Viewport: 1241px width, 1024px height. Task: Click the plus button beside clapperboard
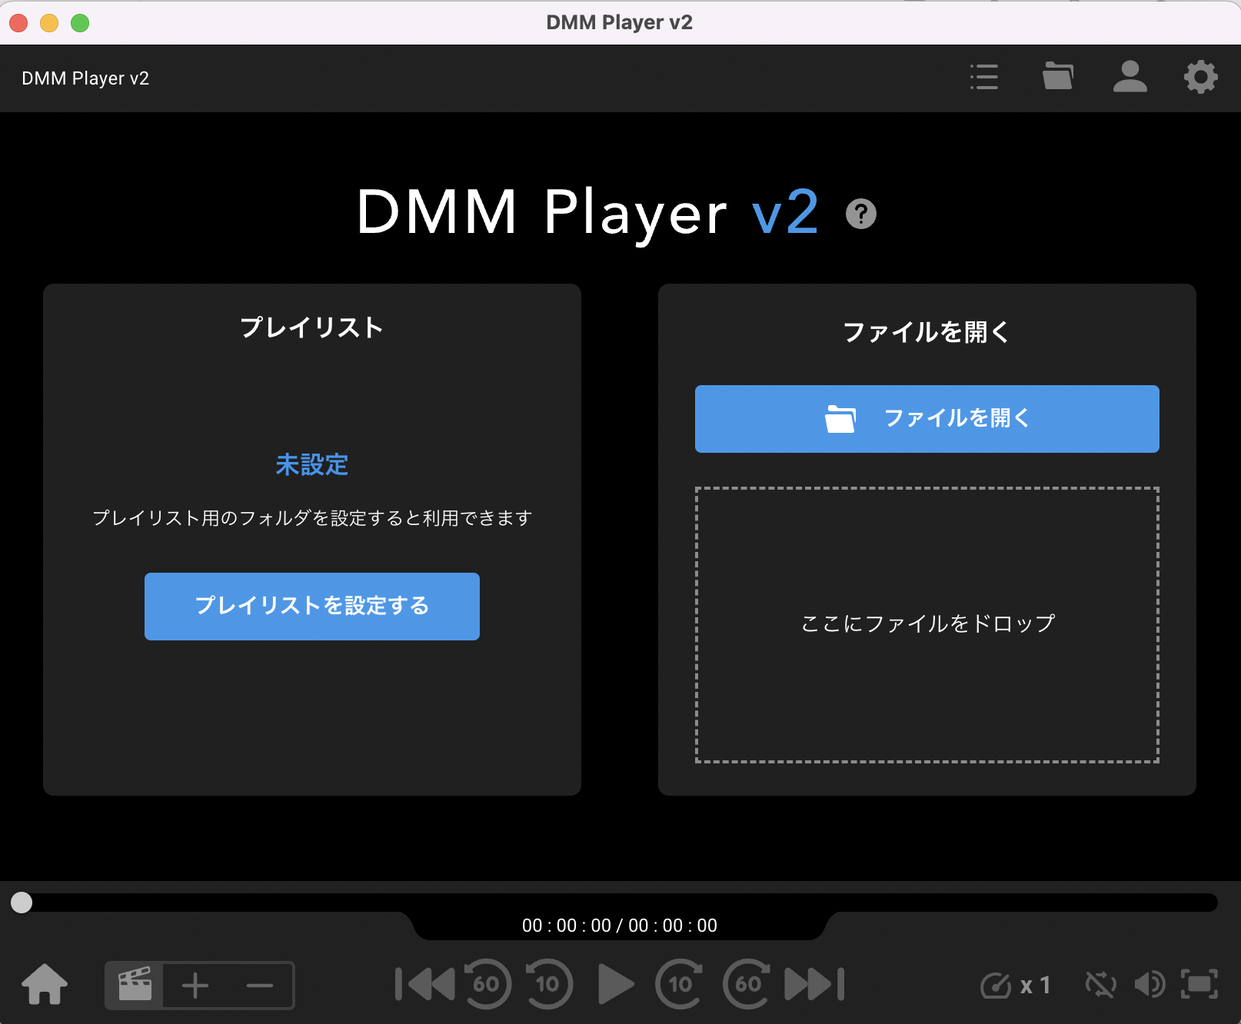[195, 986]
